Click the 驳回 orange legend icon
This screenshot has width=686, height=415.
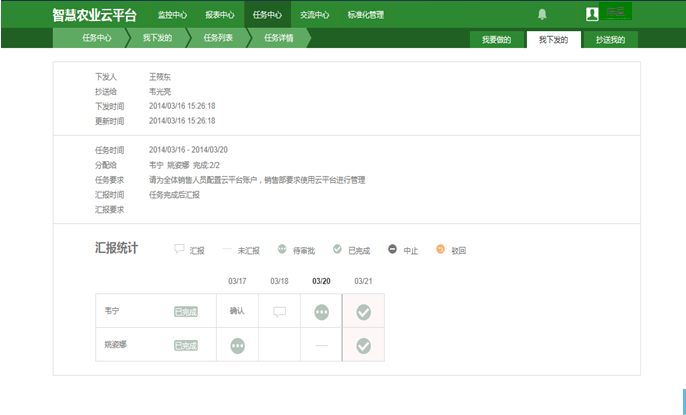point(440,249)
